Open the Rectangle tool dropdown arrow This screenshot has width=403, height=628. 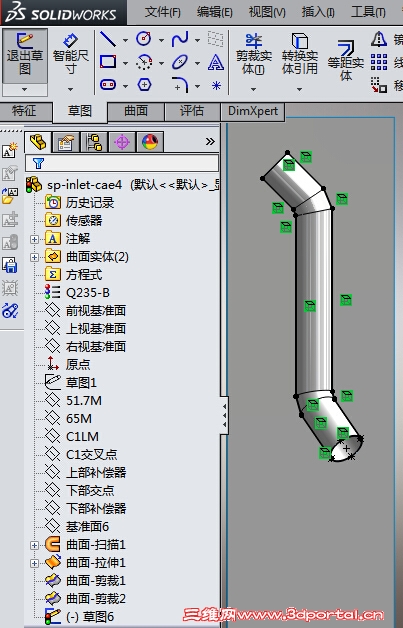pos(125,63)
